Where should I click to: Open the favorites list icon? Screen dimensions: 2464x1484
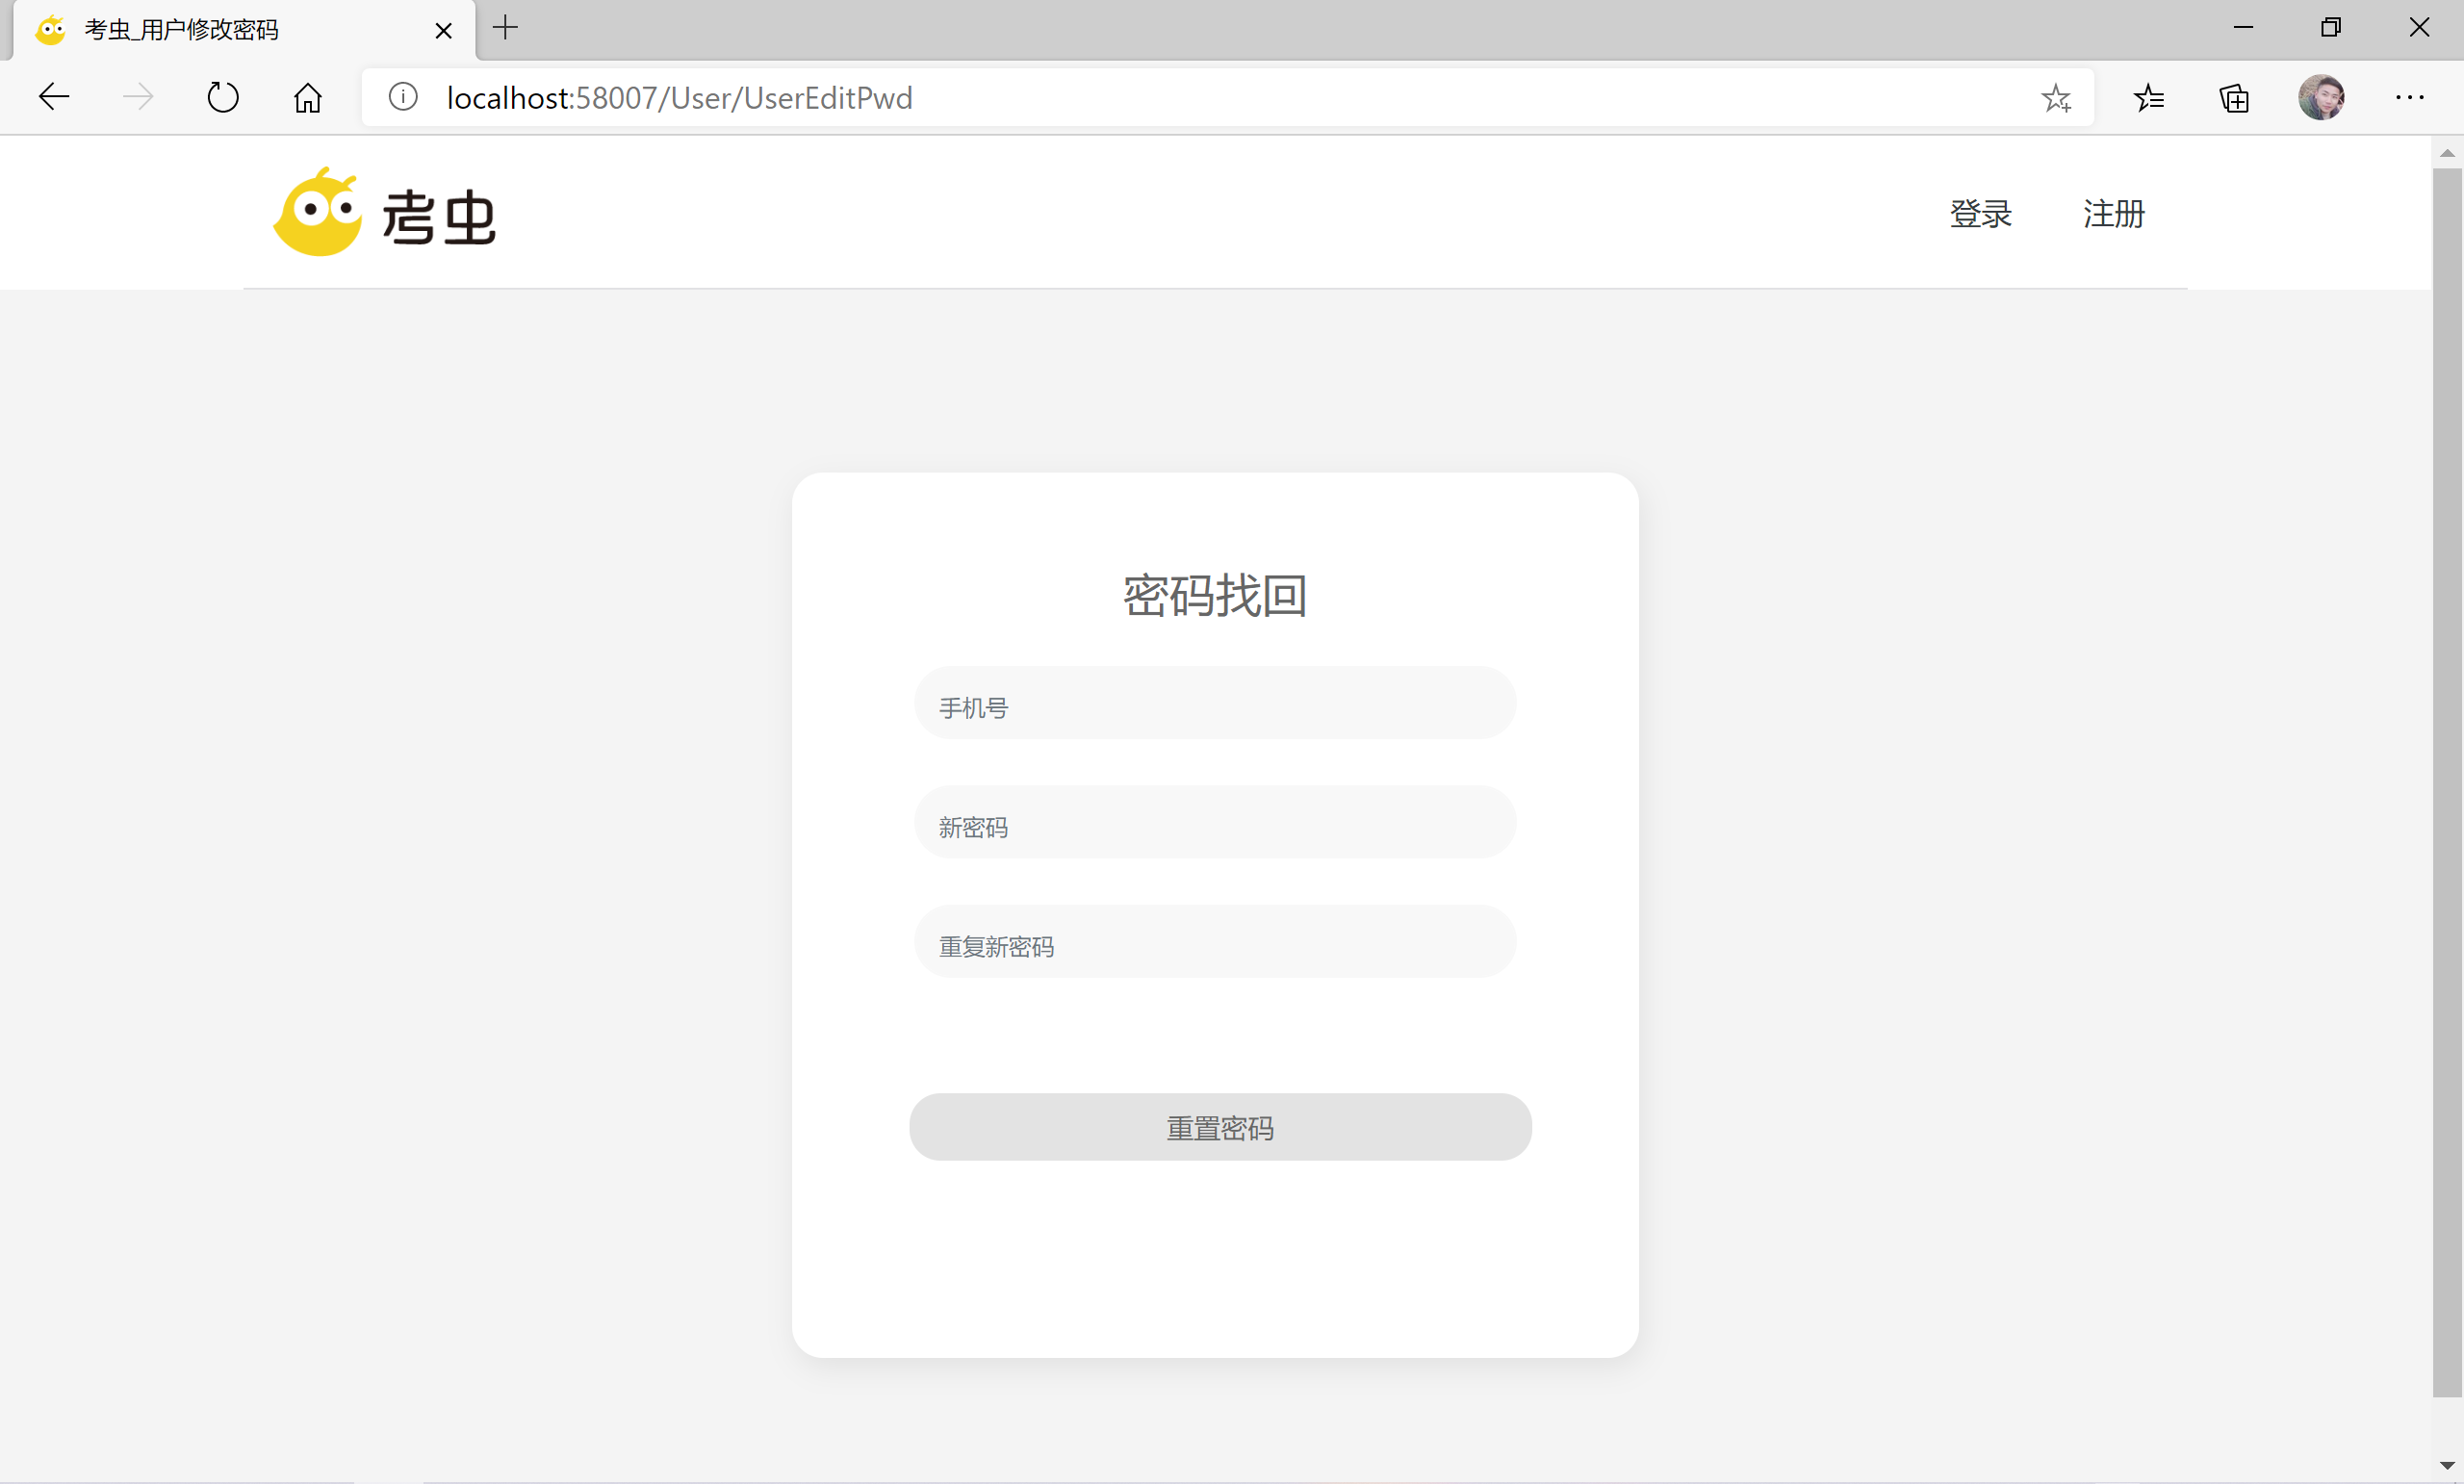tap(2148, 97)
